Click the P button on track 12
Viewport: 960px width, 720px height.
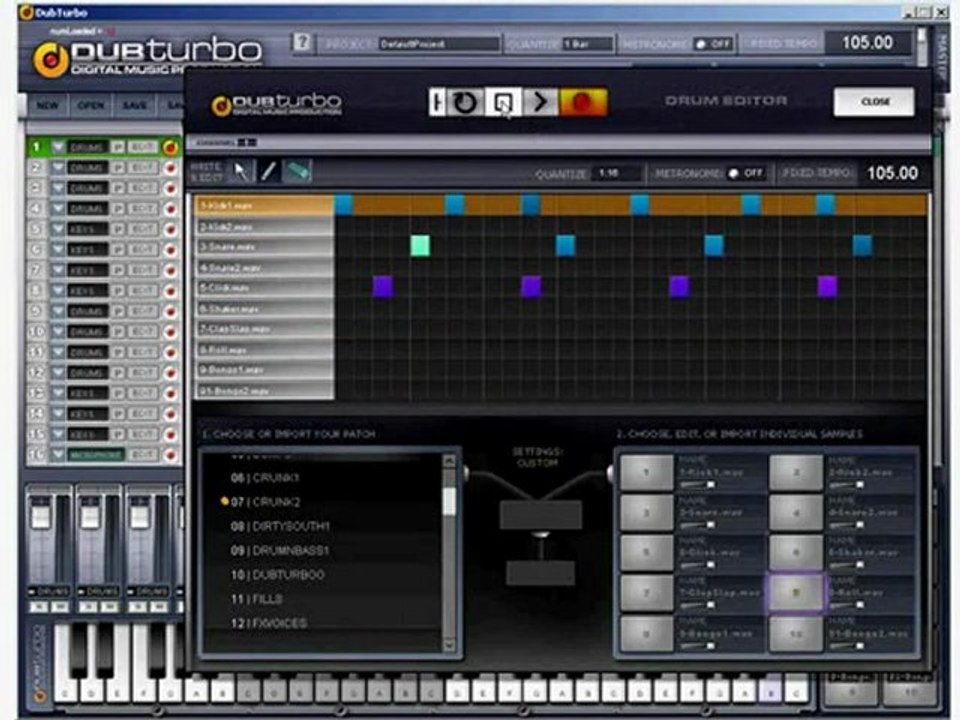pos(118,373)
